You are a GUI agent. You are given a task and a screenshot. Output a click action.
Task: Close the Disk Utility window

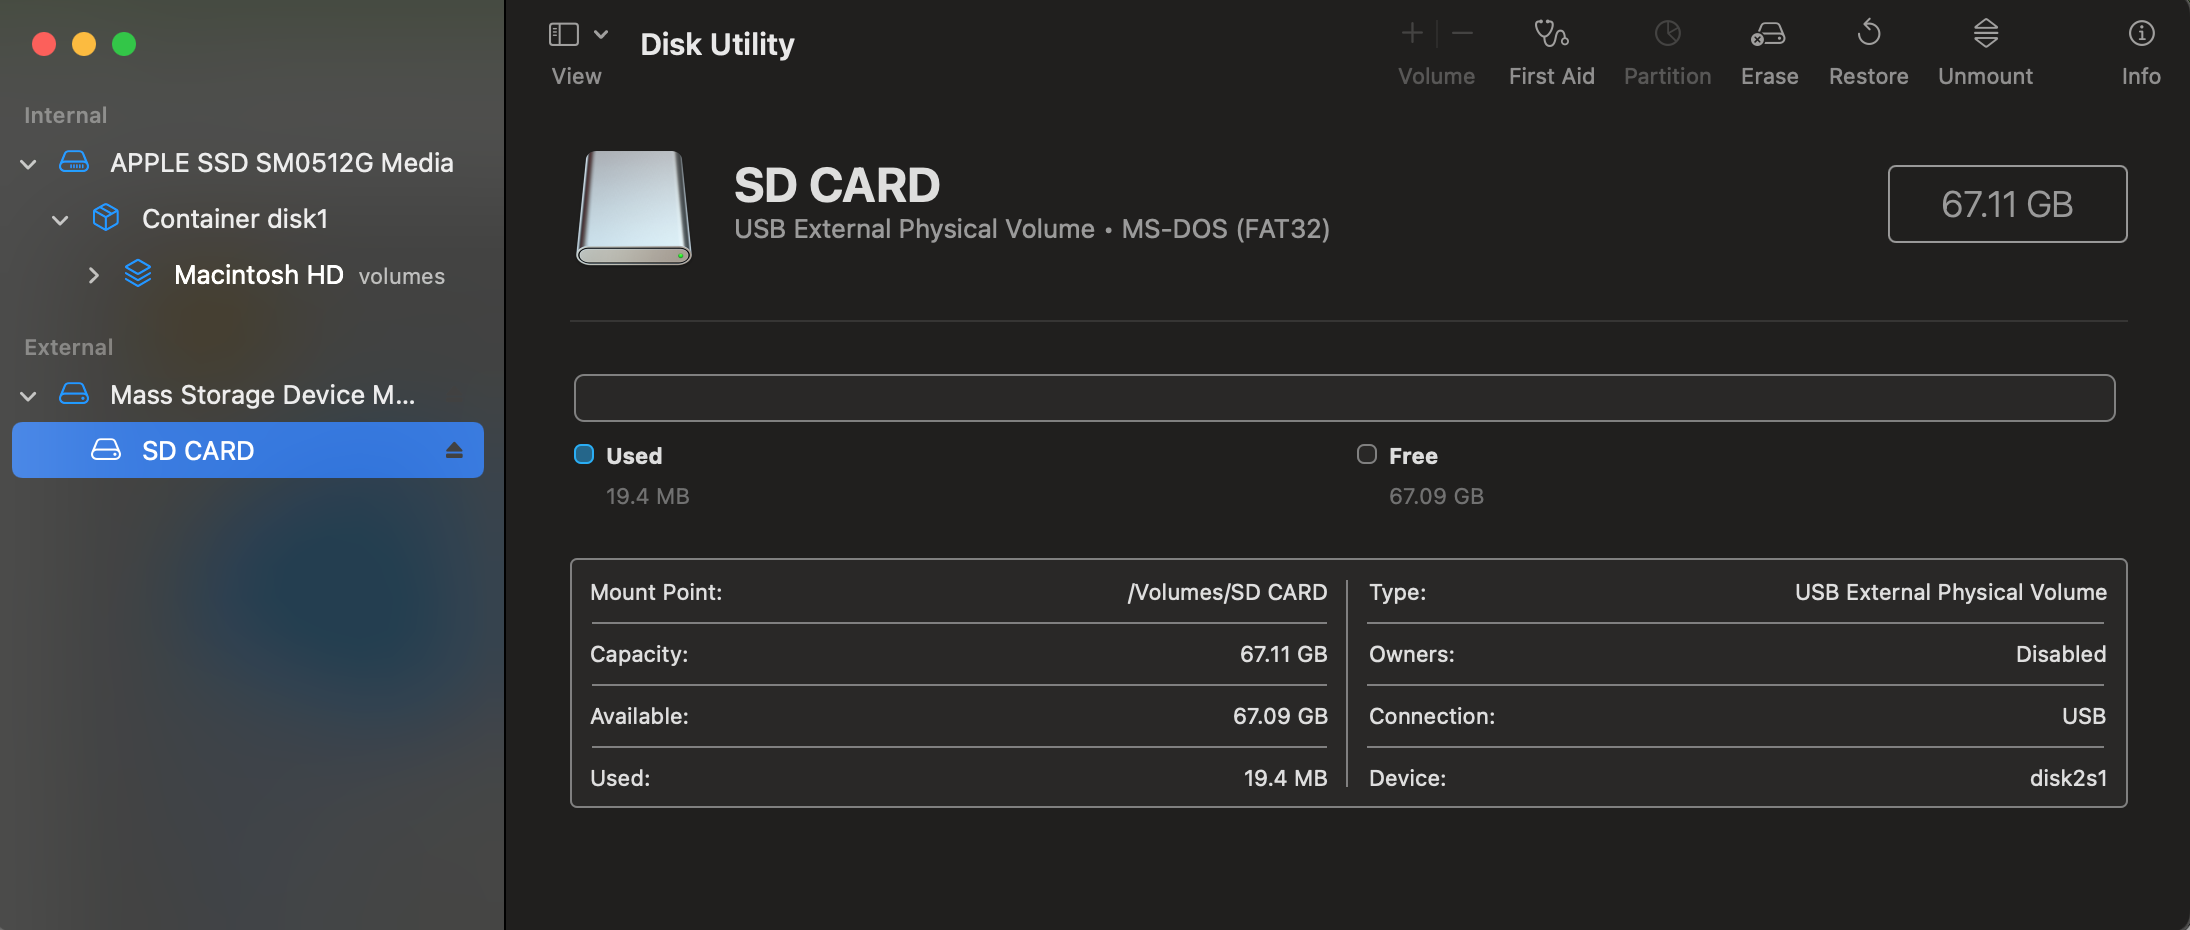tap(44, 44)
